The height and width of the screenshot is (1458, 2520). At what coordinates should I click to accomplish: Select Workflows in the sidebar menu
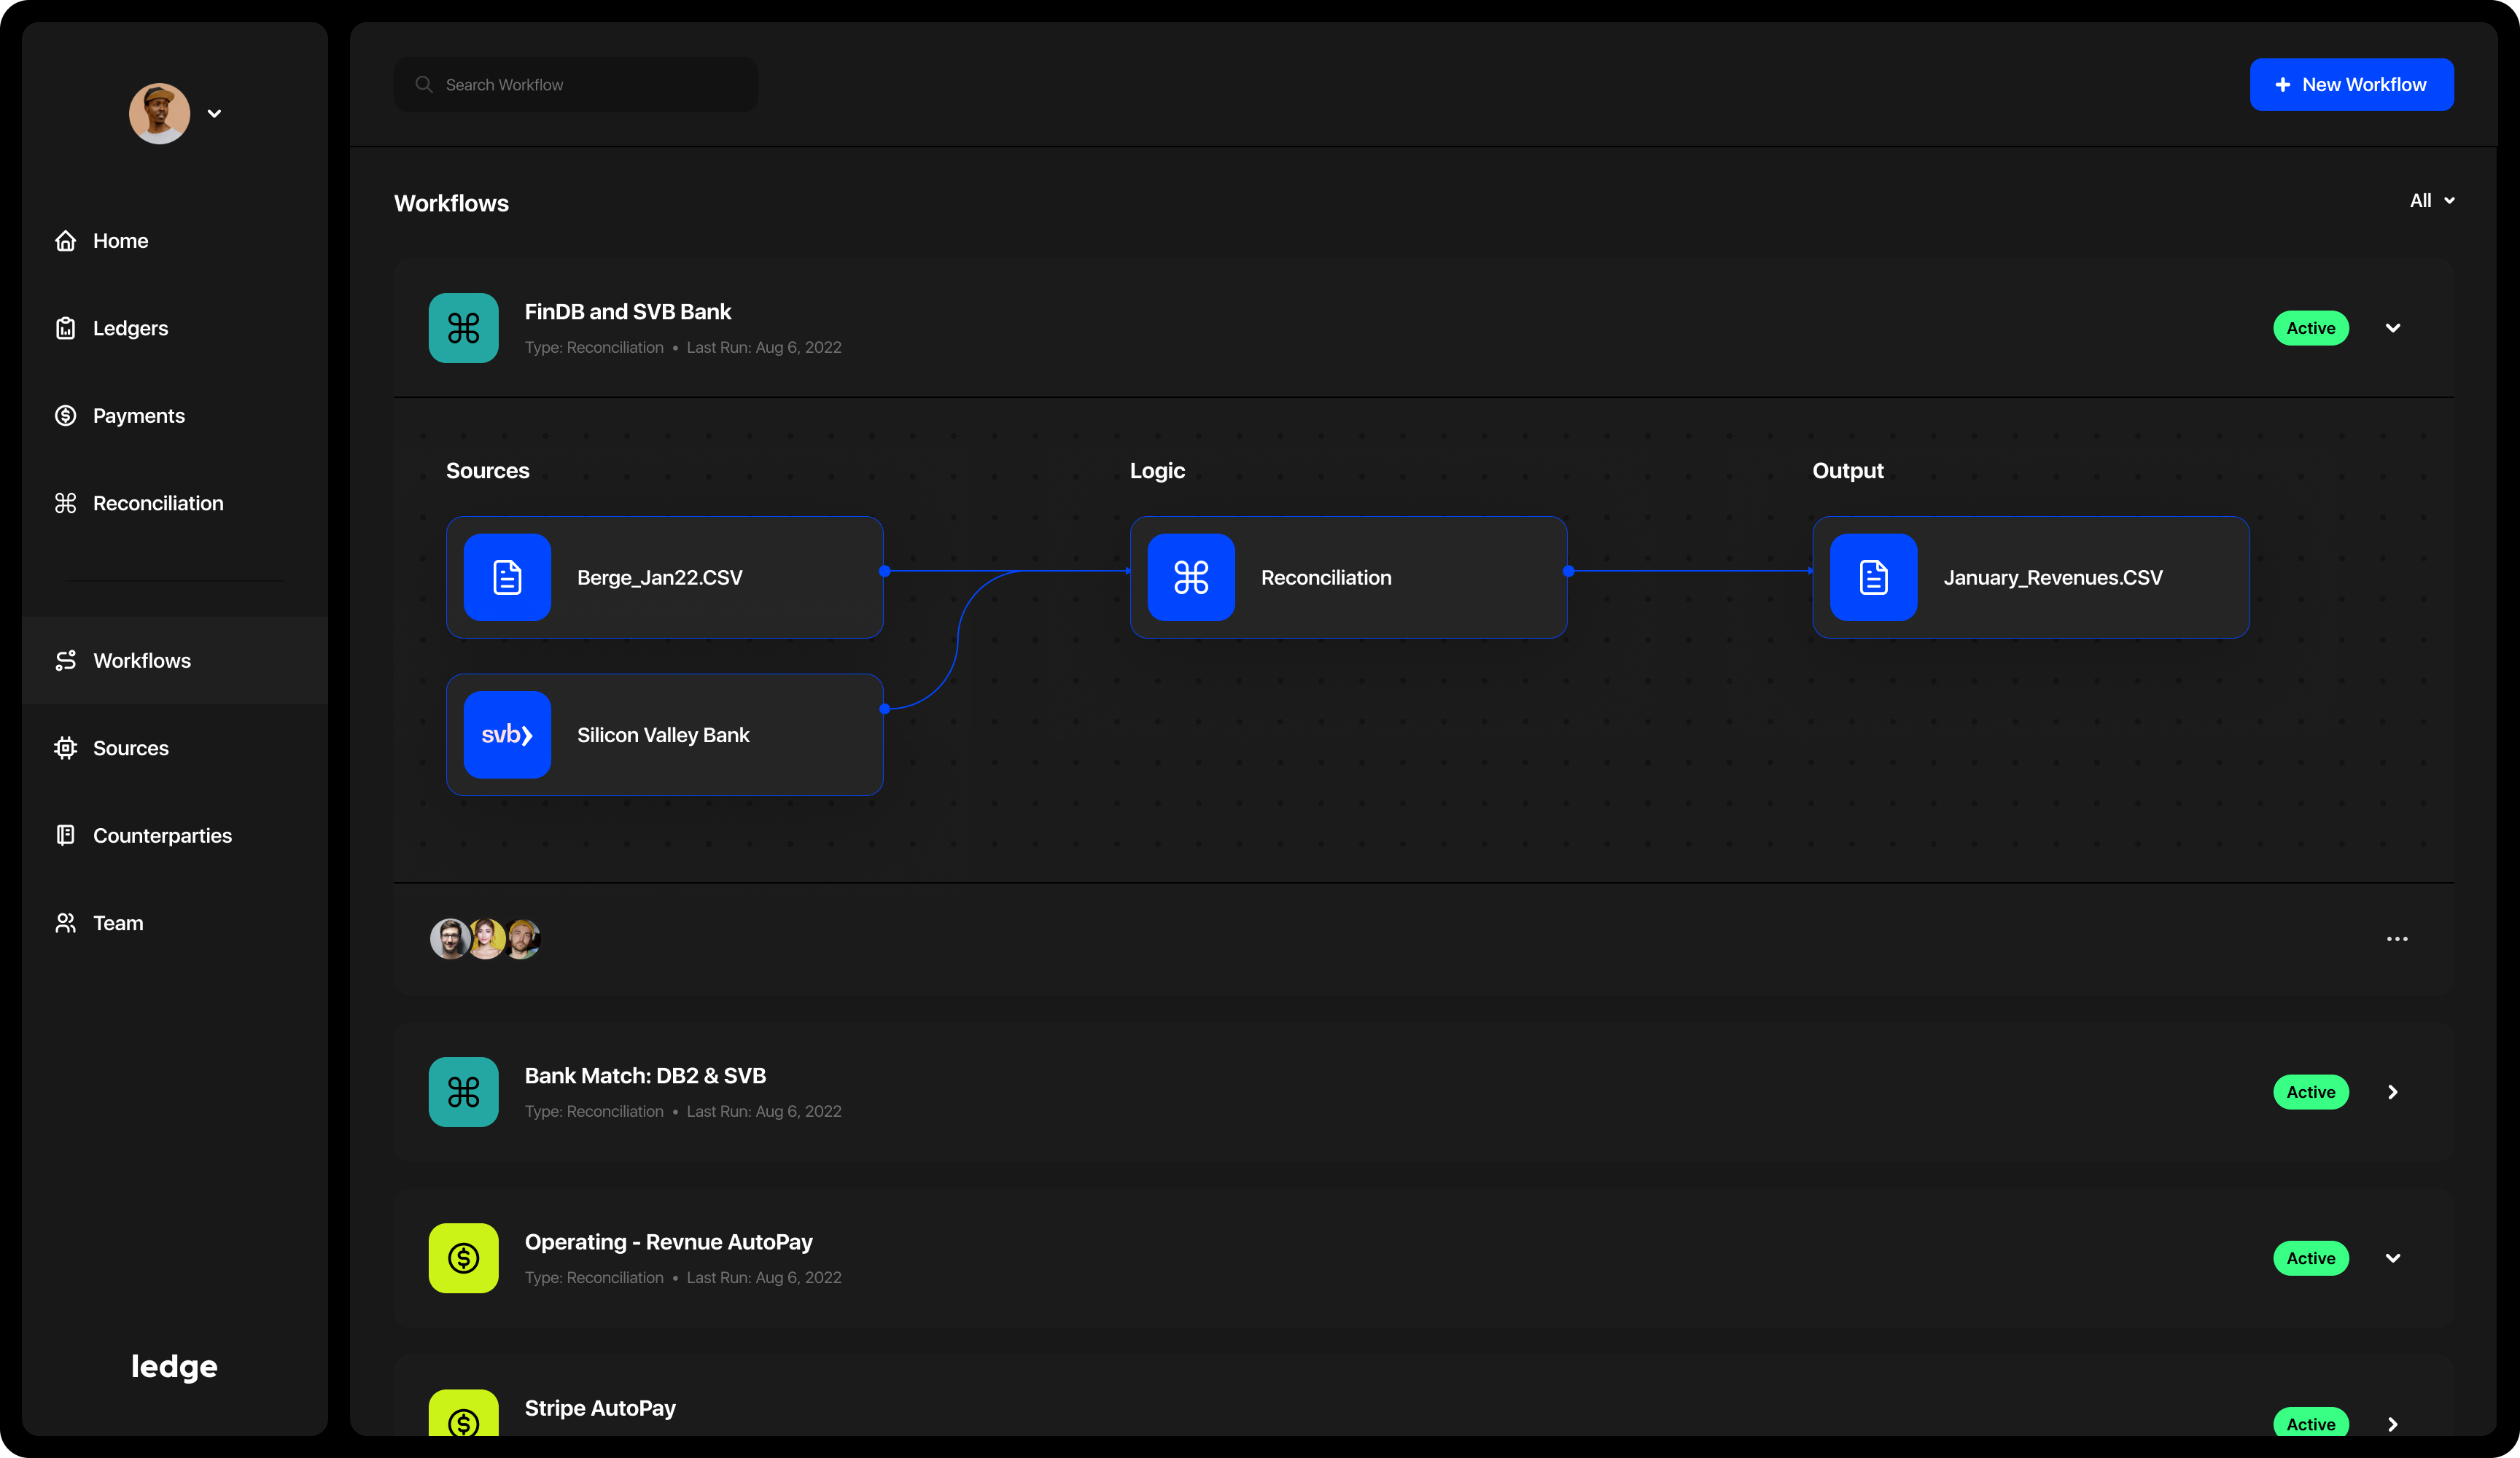pos(141,661)
